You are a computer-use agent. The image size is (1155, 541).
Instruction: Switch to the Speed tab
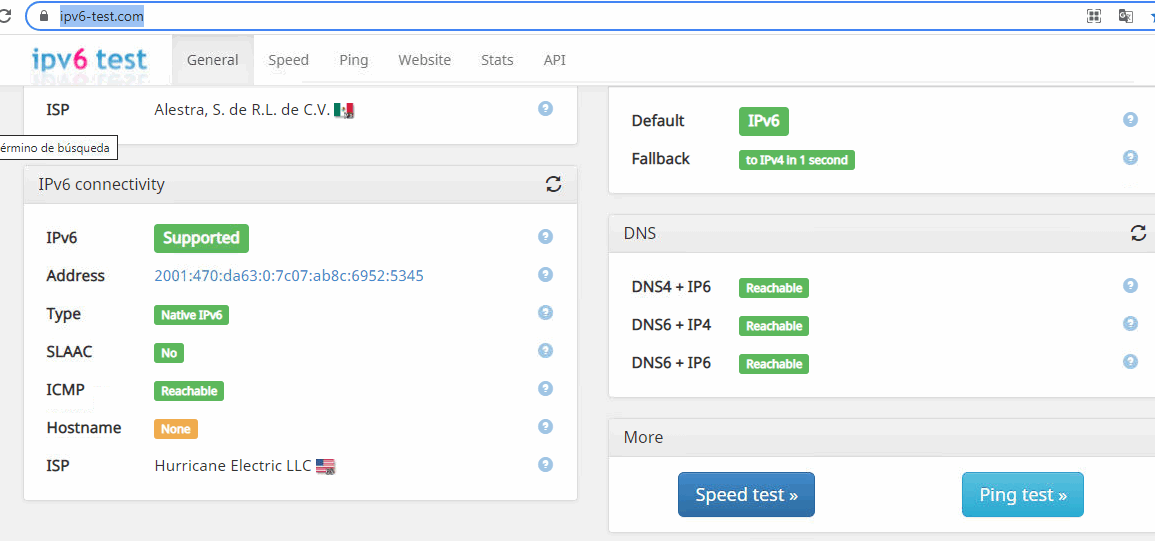(x=288, y=60)
